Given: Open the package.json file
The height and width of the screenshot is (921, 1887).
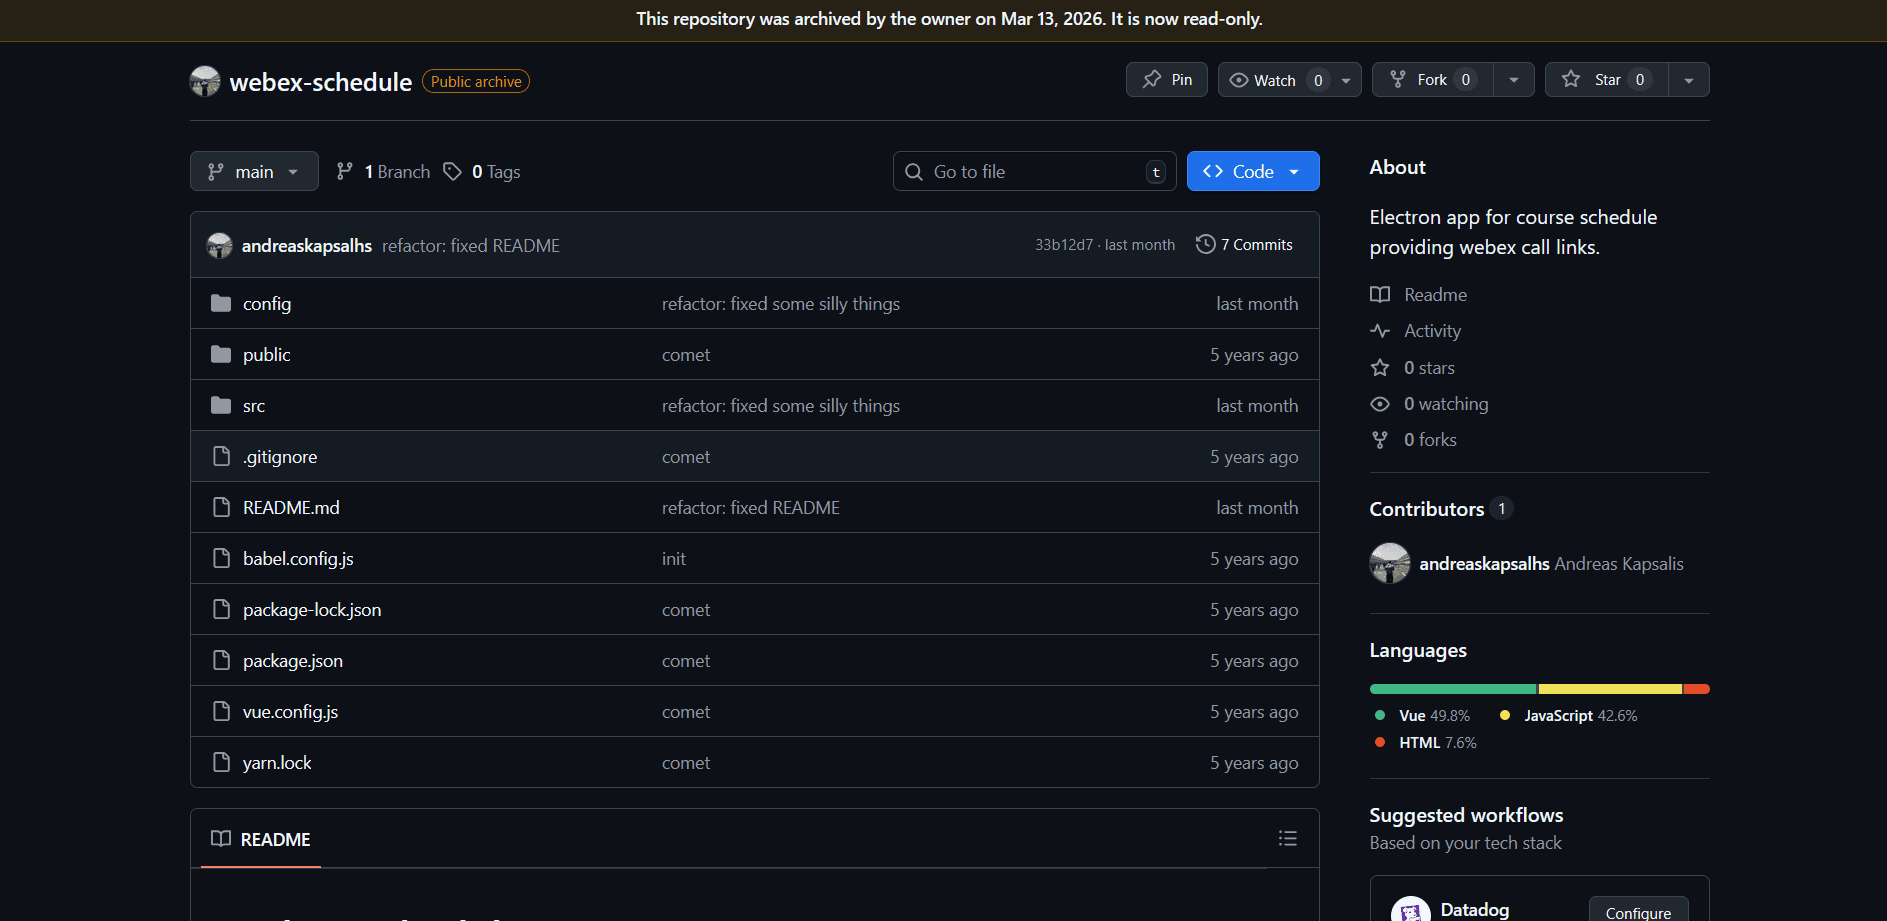Looking at the screenshot, I should coord(292,661).
